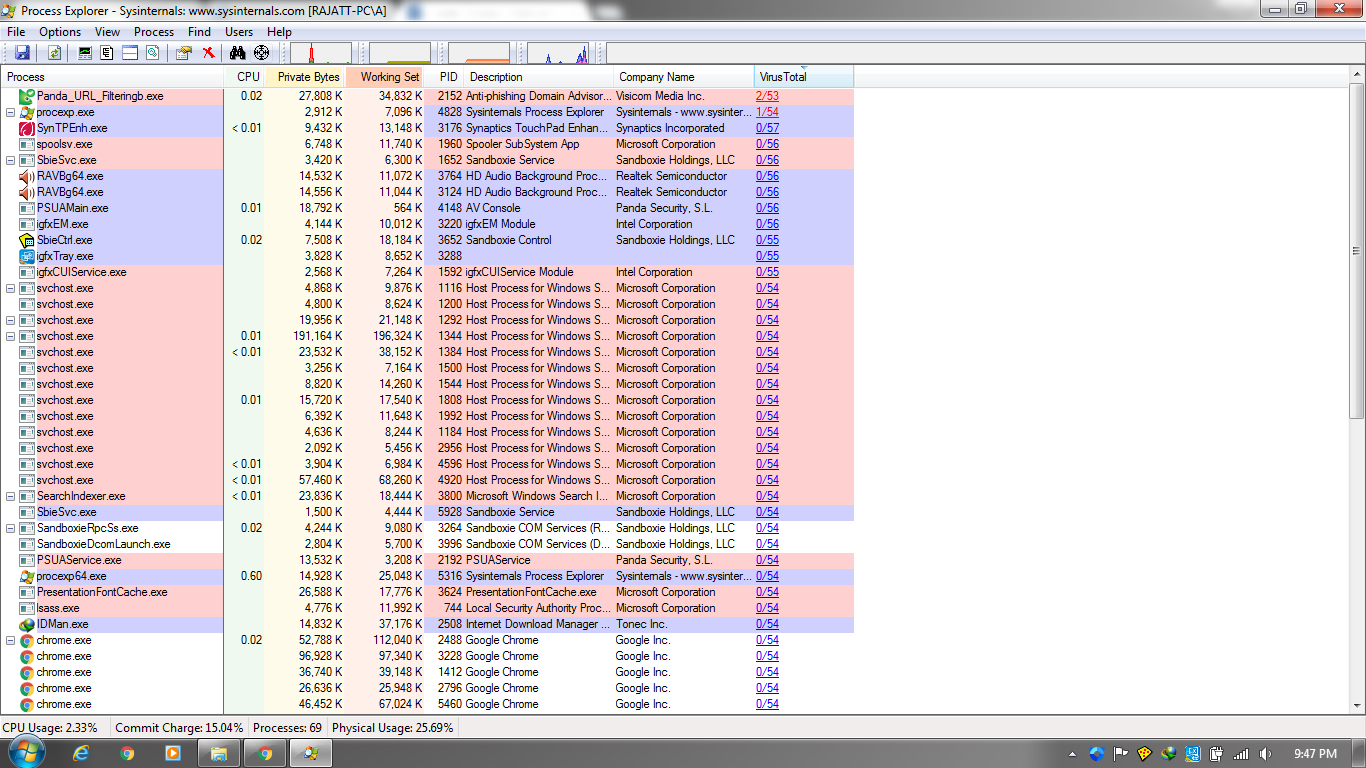Click the procexp64.exe process icon
The width and height of the screenshot is (1366, 768).
(27, 576)
